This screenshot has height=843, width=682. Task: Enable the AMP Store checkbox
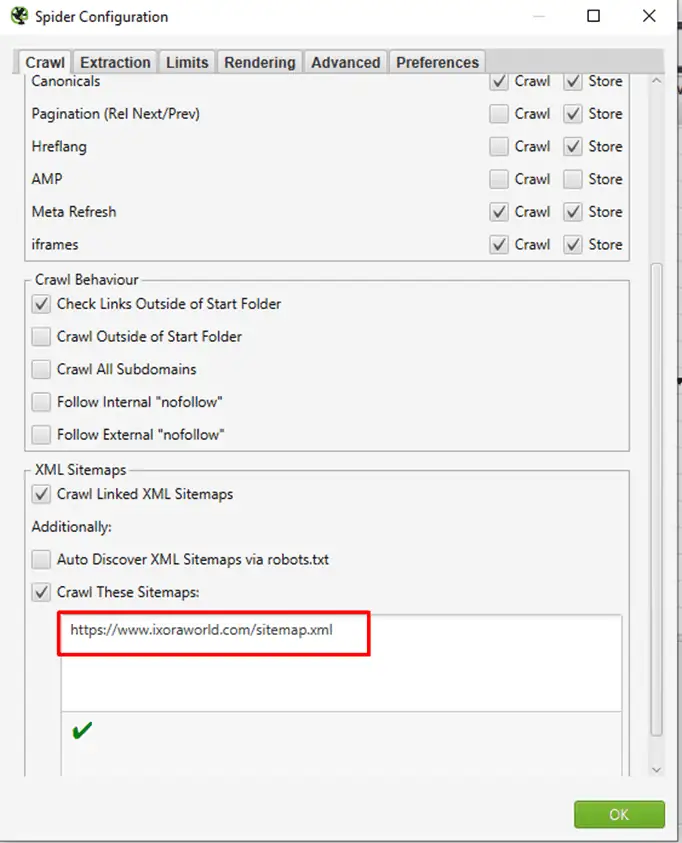click(x=573, y=179)
